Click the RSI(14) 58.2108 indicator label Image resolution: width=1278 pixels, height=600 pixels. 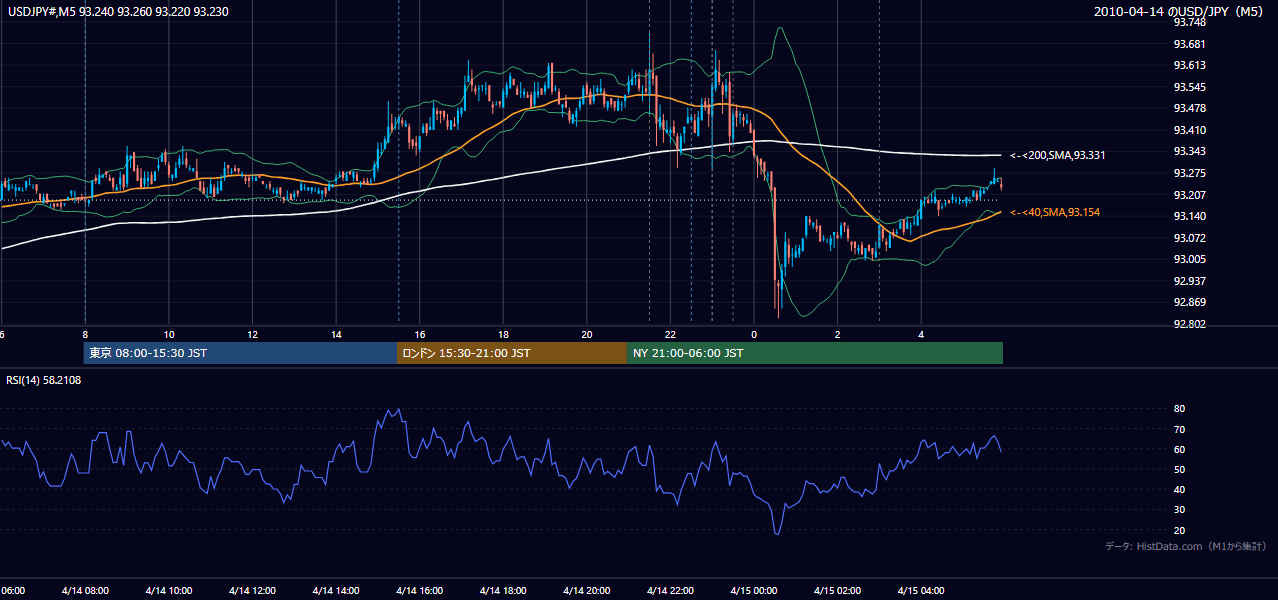[x=43, y=380]
